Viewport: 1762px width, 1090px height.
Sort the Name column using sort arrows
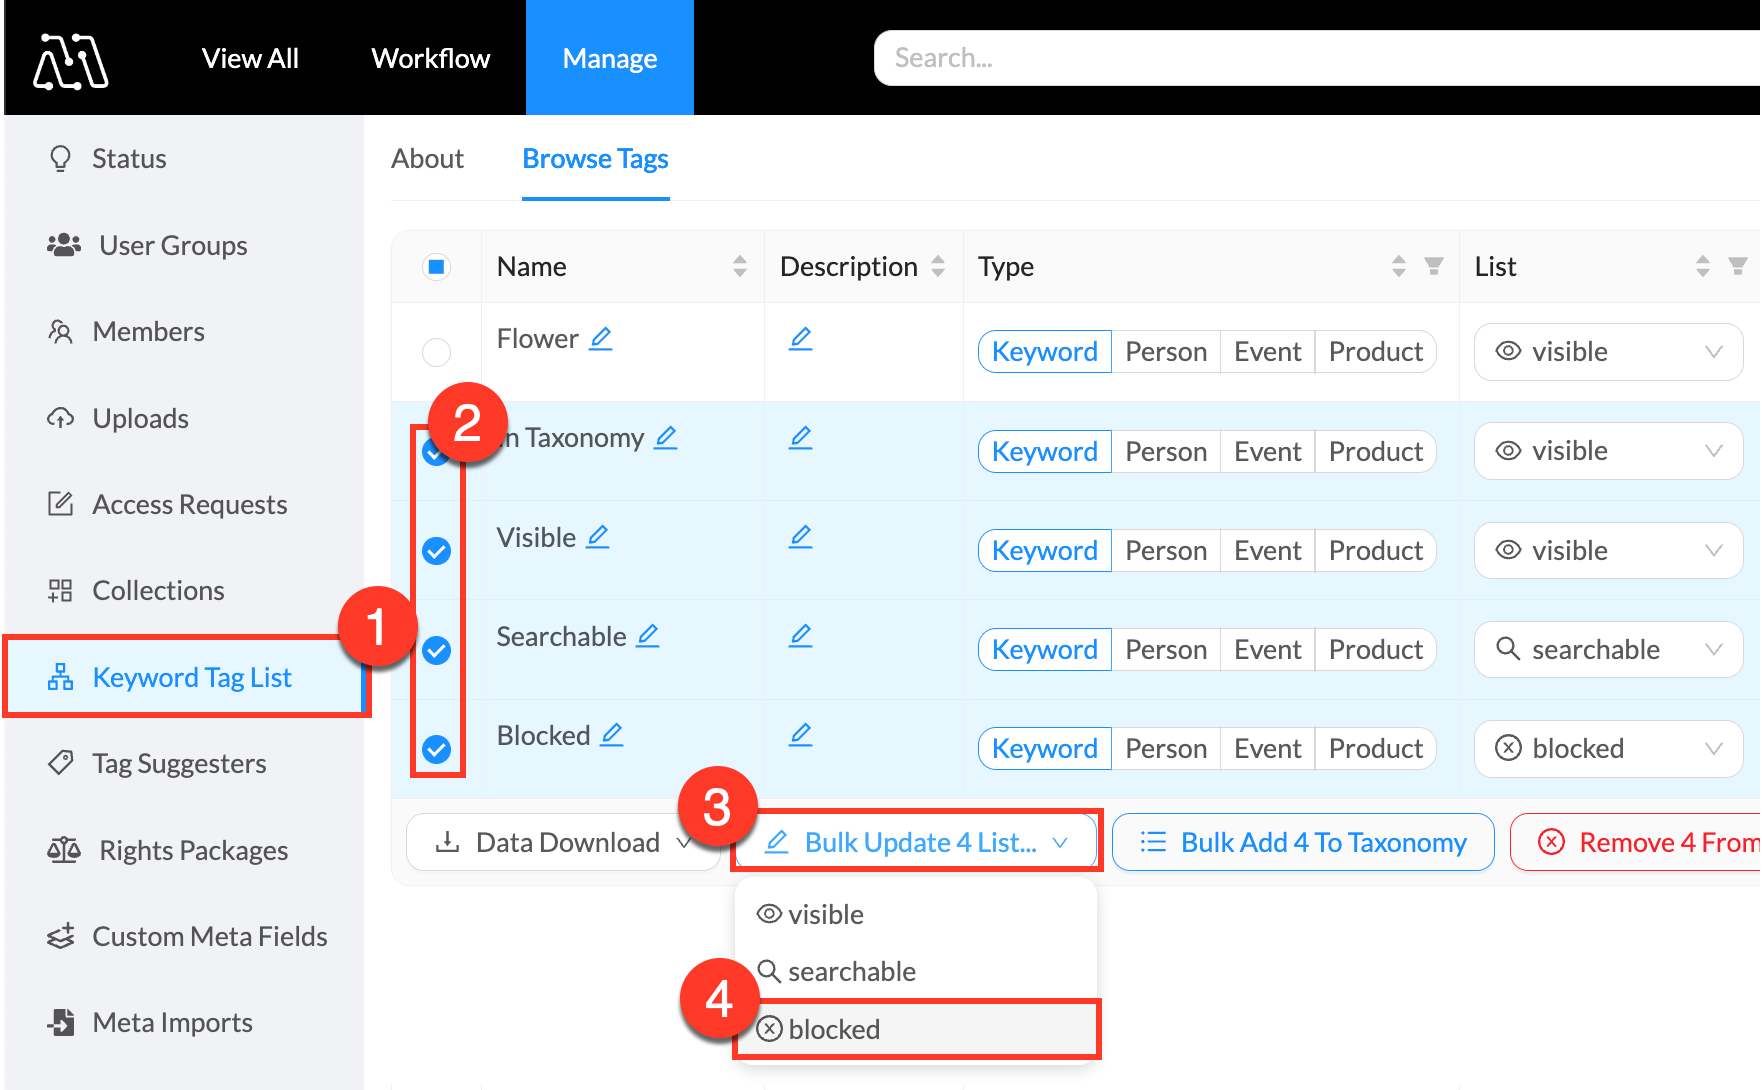739,266
